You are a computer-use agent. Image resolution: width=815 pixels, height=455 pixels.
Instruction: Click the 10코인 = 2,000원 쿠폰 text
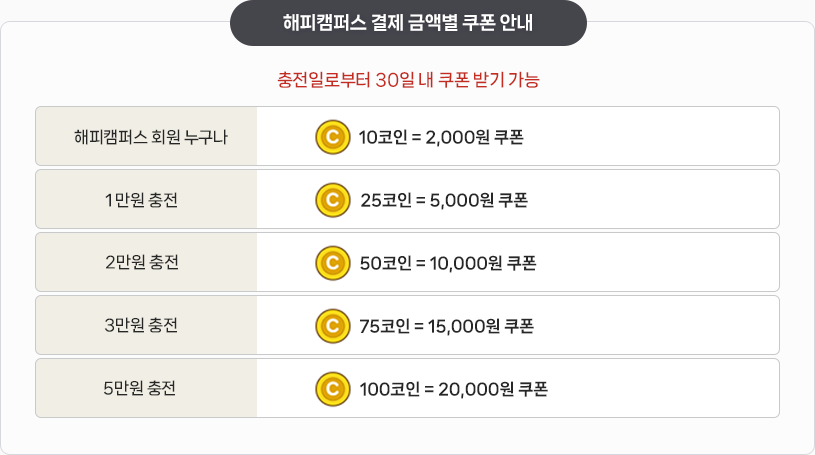tap(441, 137)
